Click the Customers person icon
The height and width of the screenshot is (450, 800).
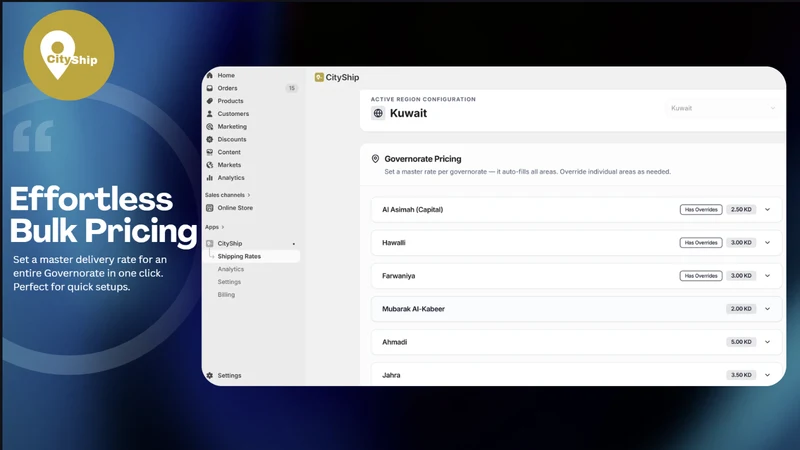tap(210, 114)
